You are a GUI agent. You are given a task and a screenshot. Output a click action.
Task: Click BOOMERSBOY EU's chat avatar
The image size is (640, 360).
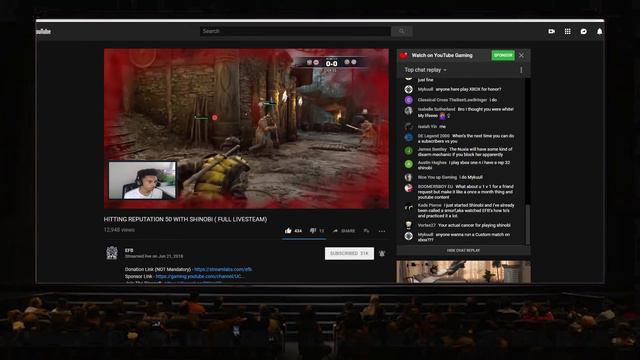tap(409, 188)
